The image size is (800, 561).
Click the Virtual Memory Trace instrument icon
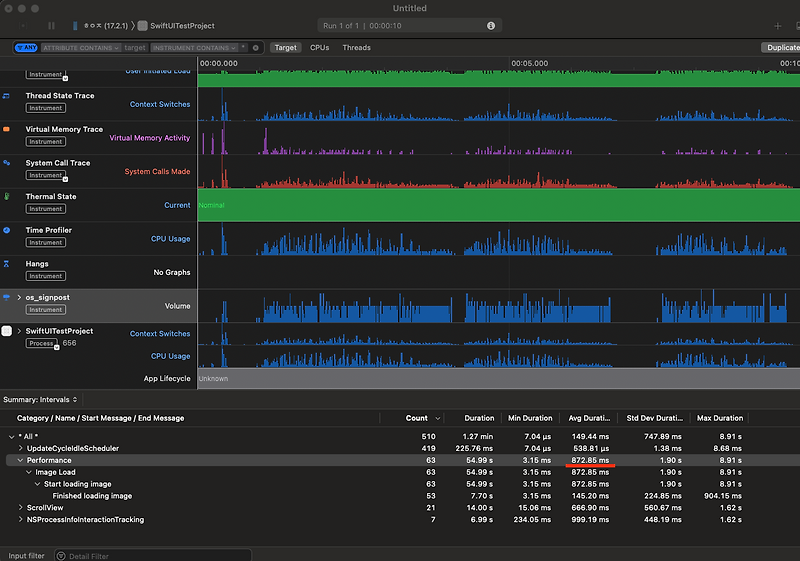[6, 129]
